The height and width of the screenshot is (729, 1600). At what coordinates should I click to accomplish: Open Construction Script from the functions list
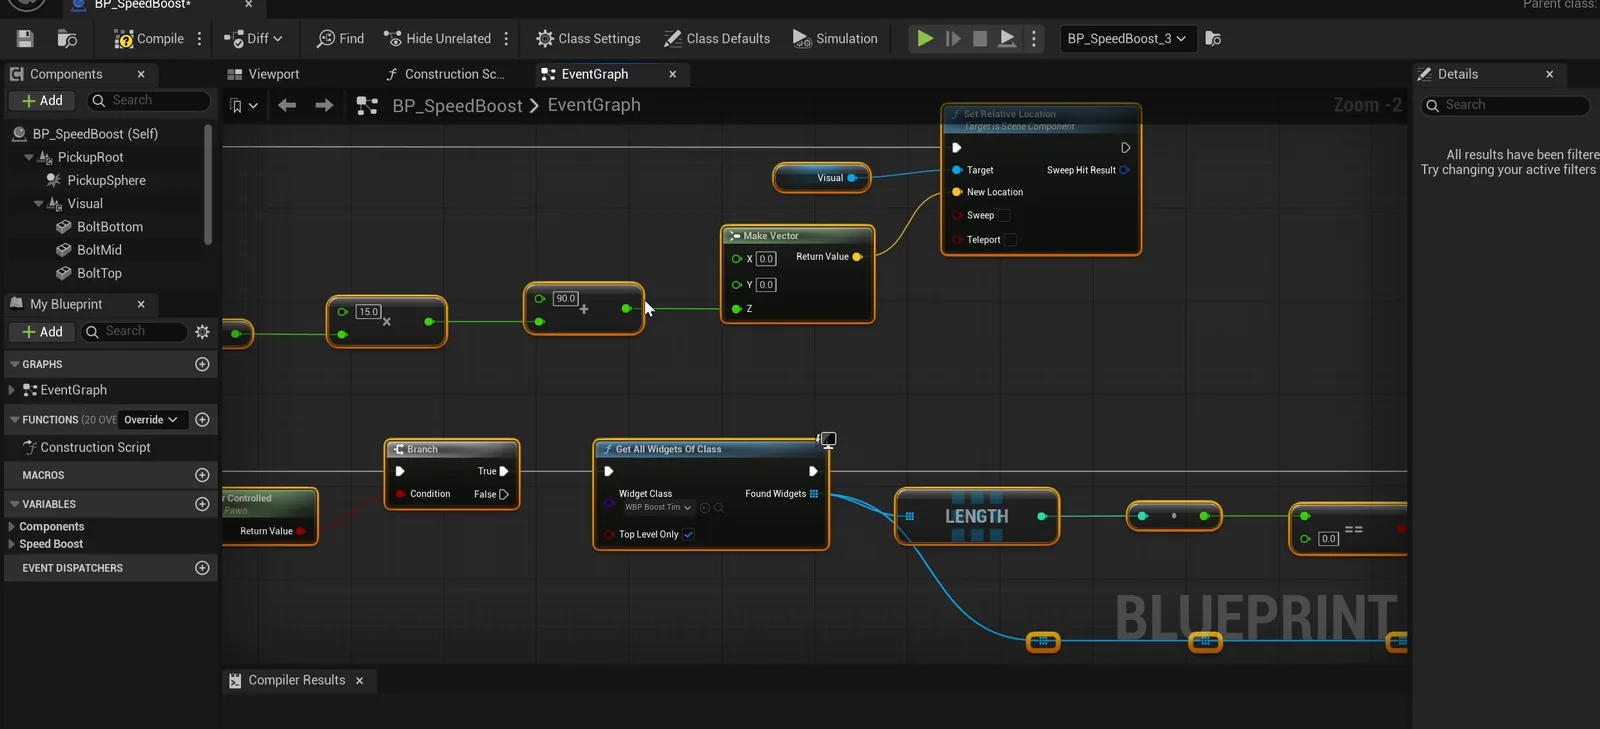click(95, 448)
